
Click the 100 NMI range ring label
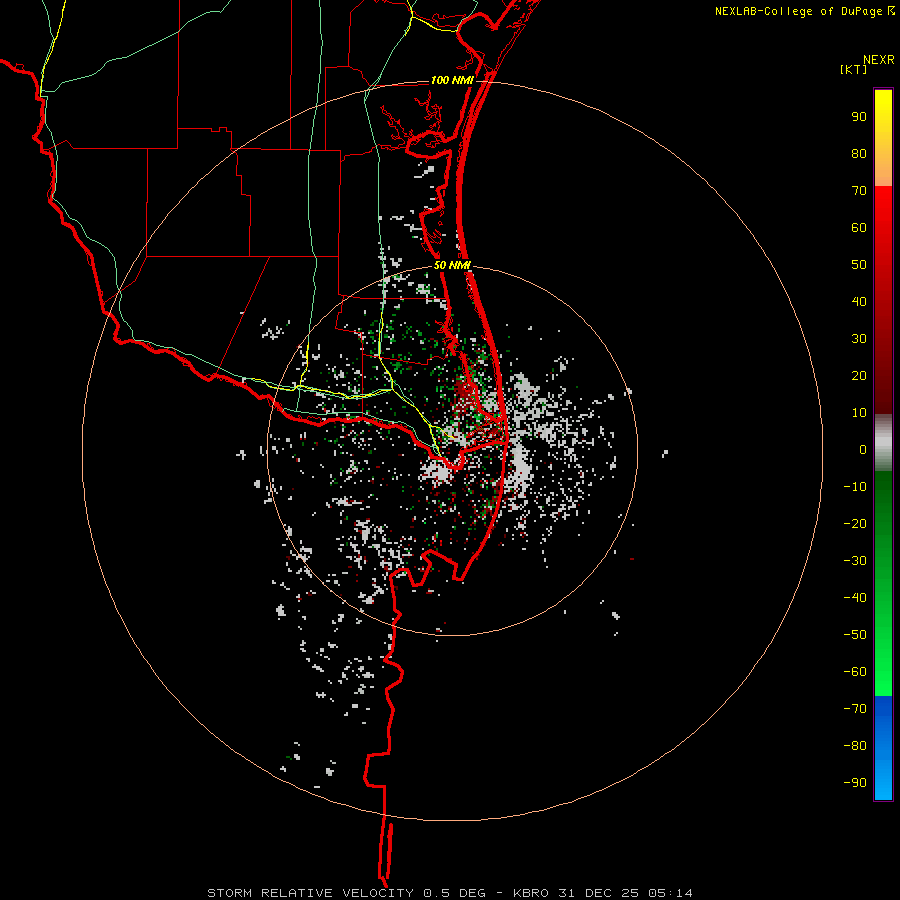pos(452,80)
